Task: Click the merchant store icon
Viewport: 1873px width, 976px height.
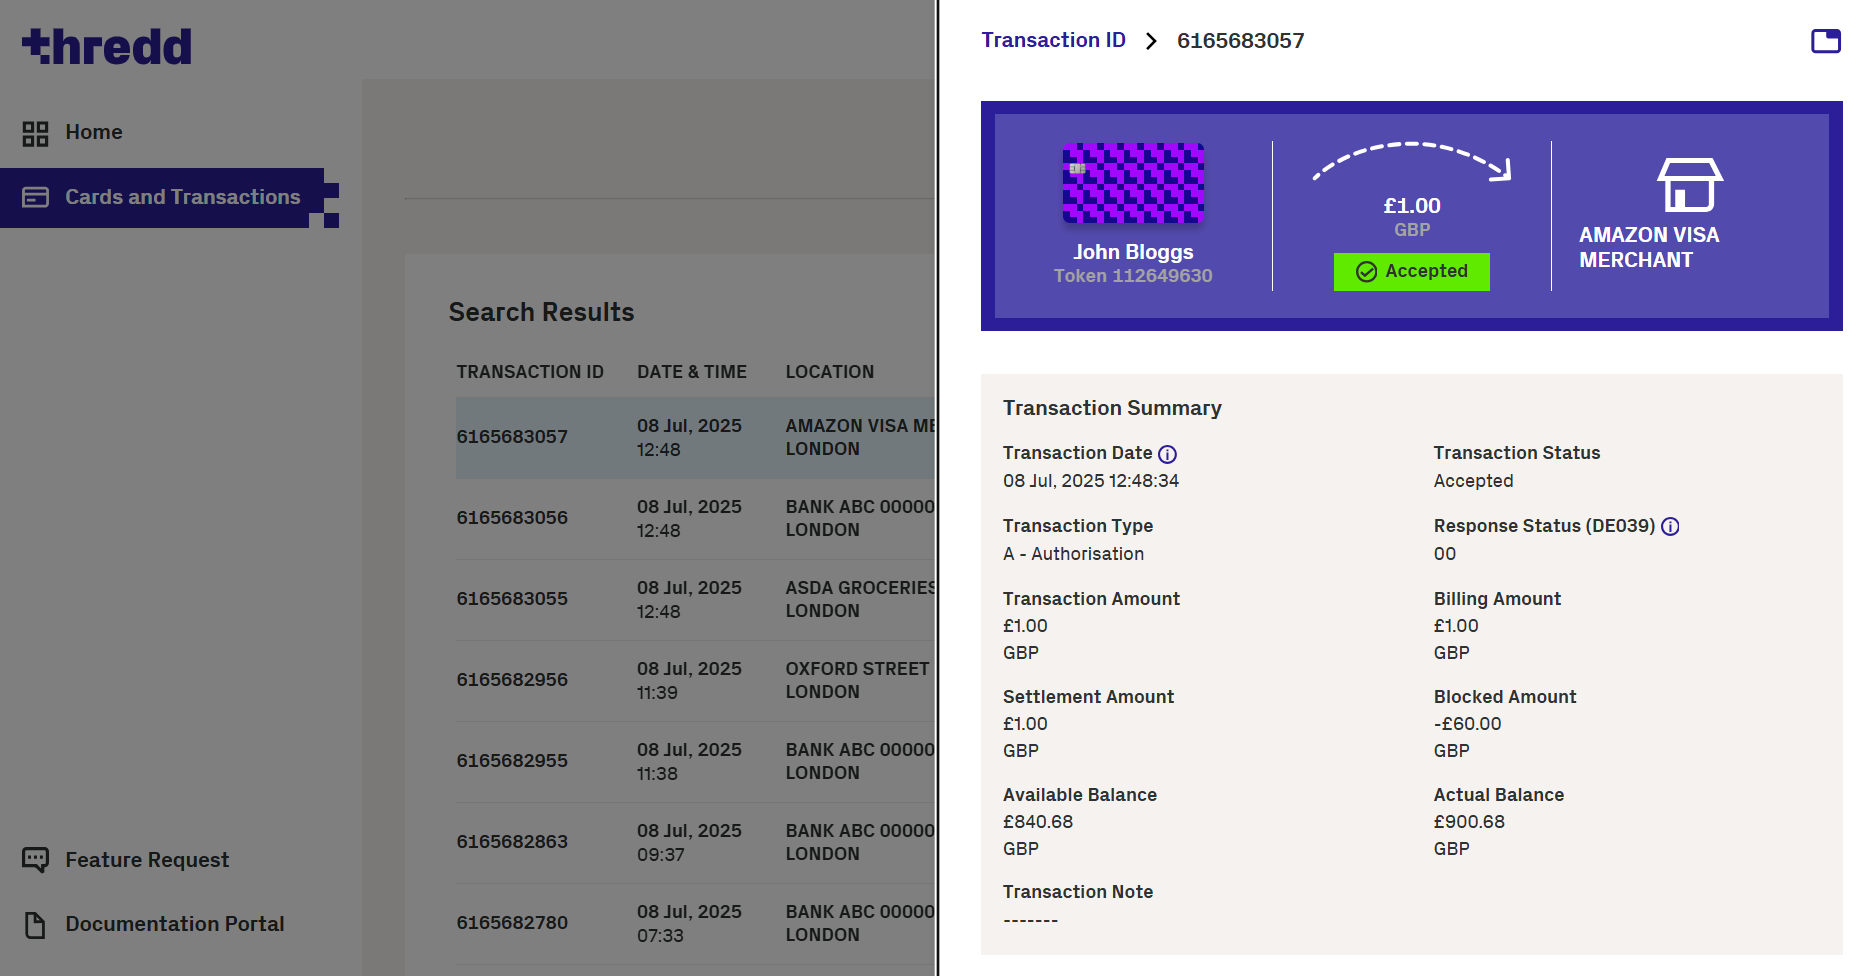Action: [x=1689, y=185]
